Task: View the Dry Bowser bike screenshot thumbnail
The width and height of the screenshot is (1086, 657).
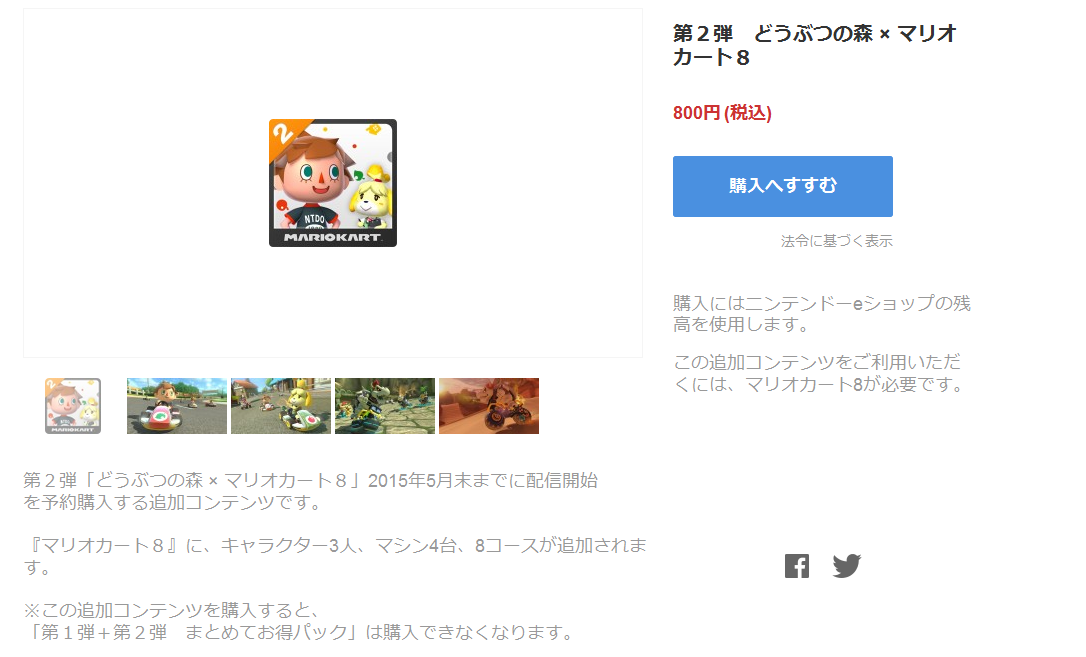Action: click(384, 406)
